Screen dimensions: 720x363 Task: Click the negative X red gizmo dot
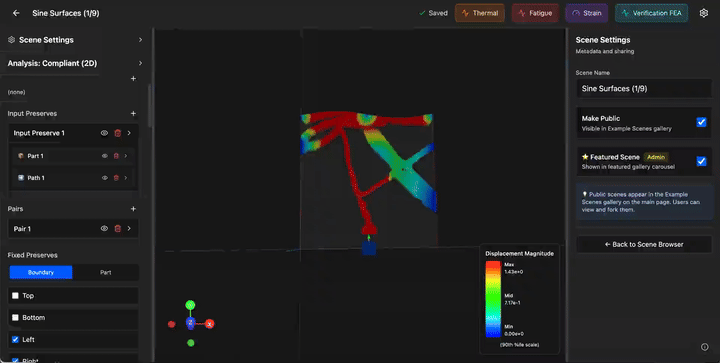point(171,324)
